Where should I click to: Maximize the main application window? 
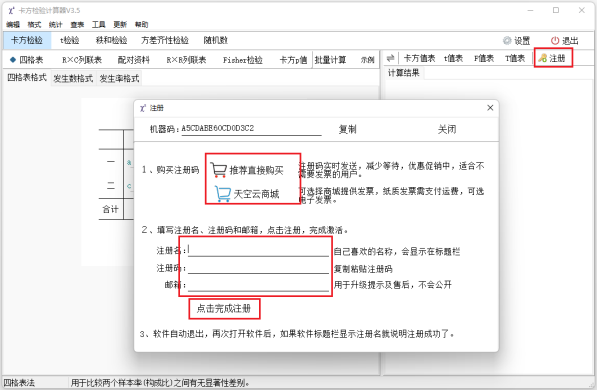click(556, 10)
